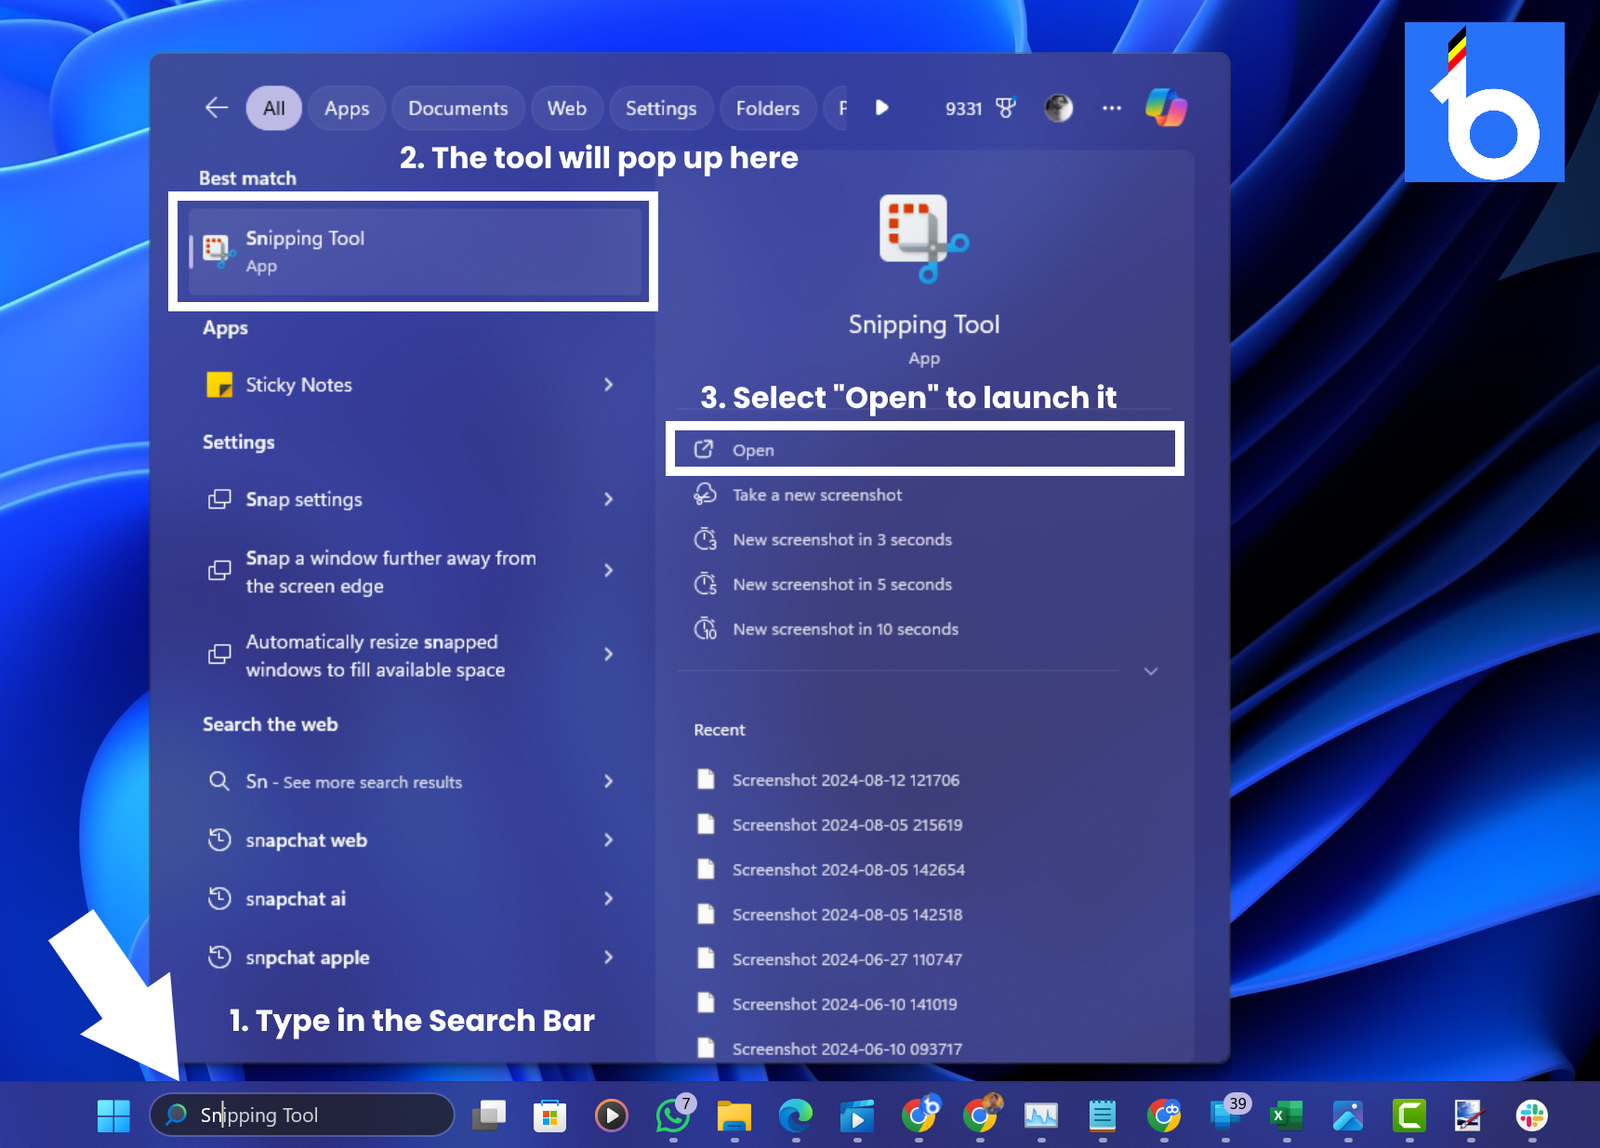Open Excel from the taskbar
This screenshot has width=1600, height=1148.
coord(1286,1115)
